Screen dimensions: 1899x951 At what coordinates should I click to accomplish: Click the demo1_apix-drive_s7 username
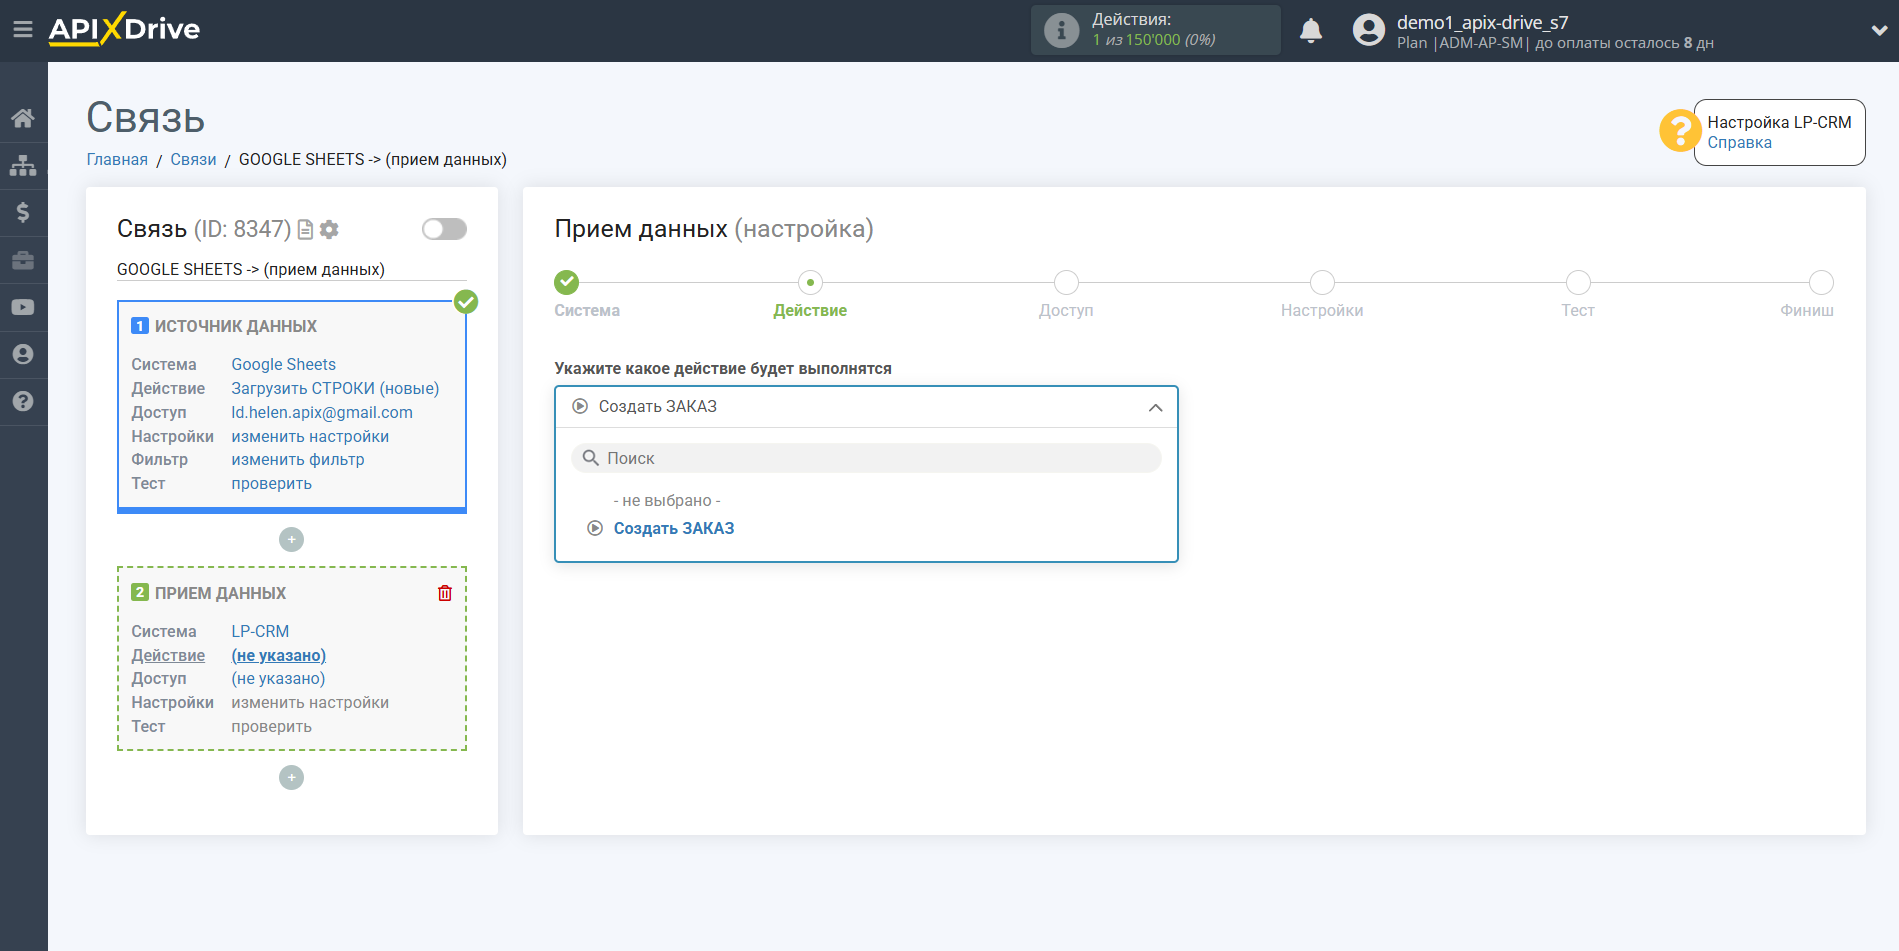point(1482,22)
